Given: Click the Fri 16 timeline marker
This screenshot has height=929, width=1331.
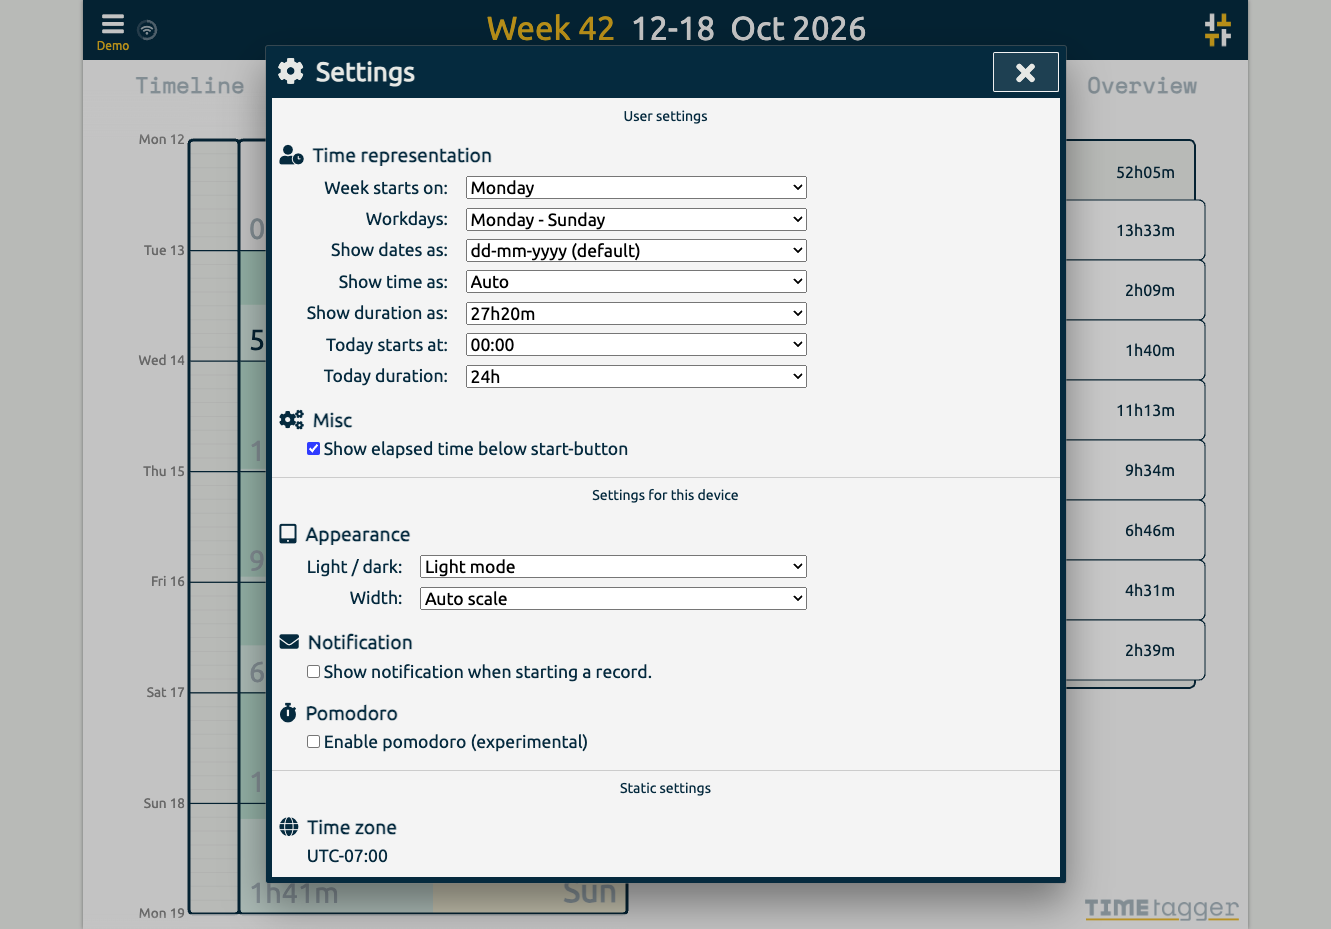Looking at the screenshot, I should click(168, 581).
